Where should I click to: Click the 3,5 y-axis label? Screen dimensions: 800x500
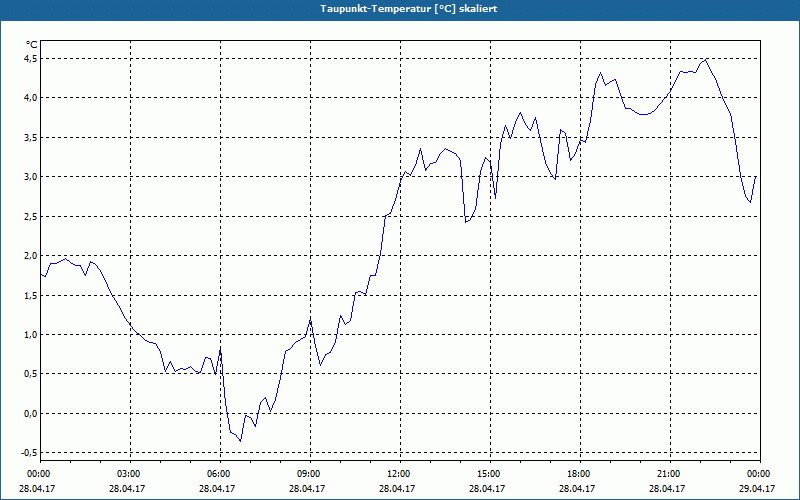tap(31, 138)
